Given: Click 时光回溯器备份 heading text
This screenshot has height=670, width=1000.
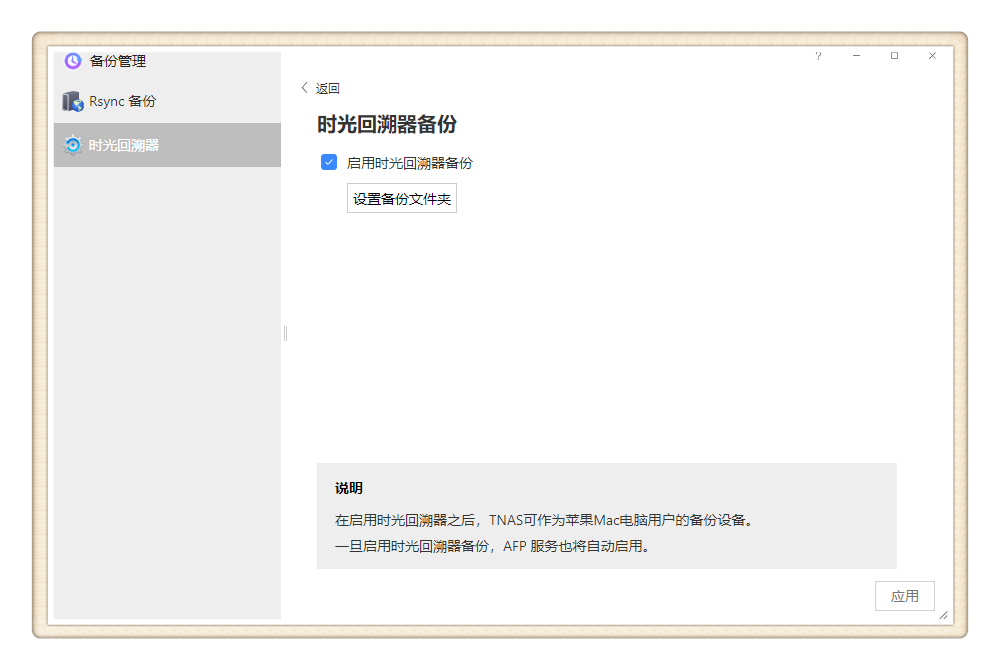Looking at the screenshot, I should click(387, 124).
